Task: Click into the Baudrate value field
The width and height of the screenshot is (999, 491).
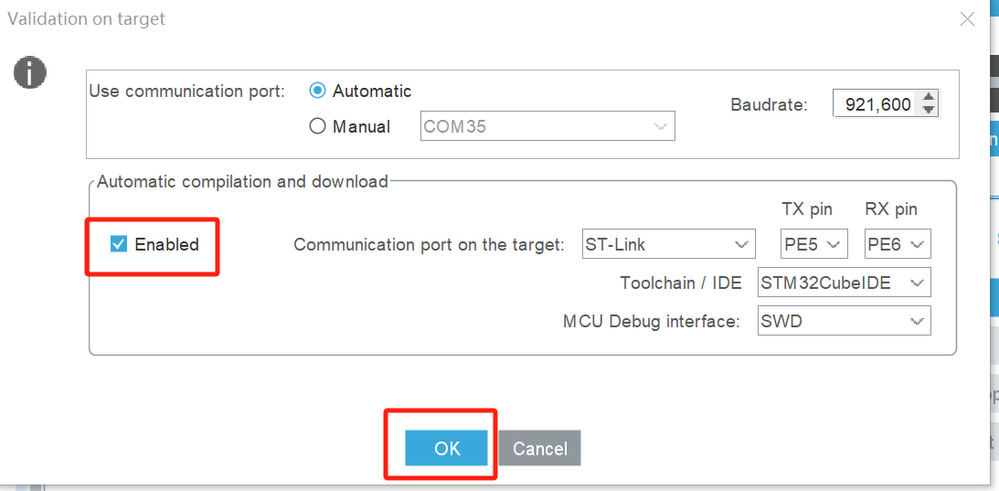Action: [876, 104]
